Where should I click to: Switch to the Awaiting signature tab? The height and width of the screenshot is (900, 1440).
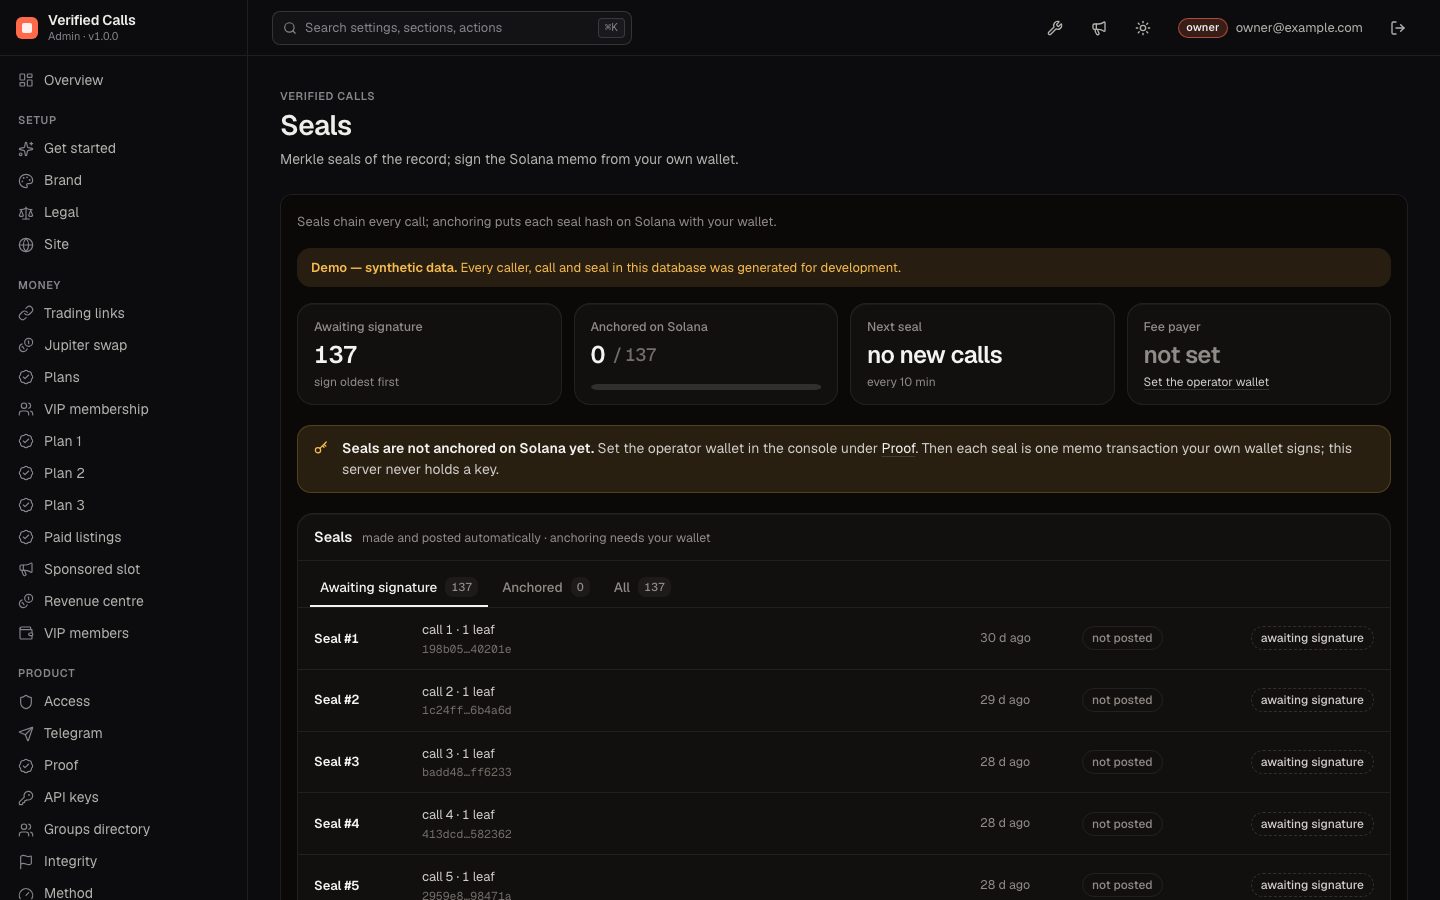click(399, 587)
